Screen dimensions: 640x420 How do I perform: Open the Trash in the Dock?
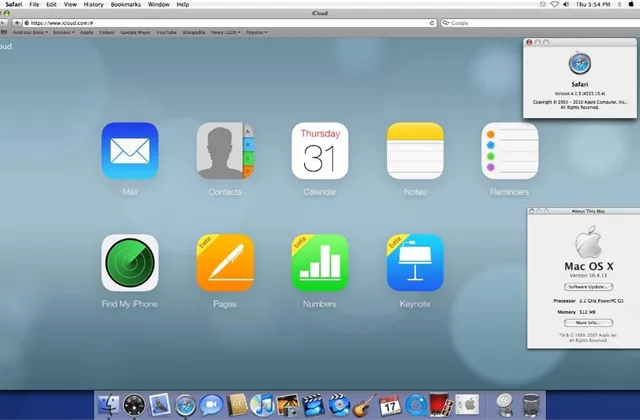click(x=531, y=405)
